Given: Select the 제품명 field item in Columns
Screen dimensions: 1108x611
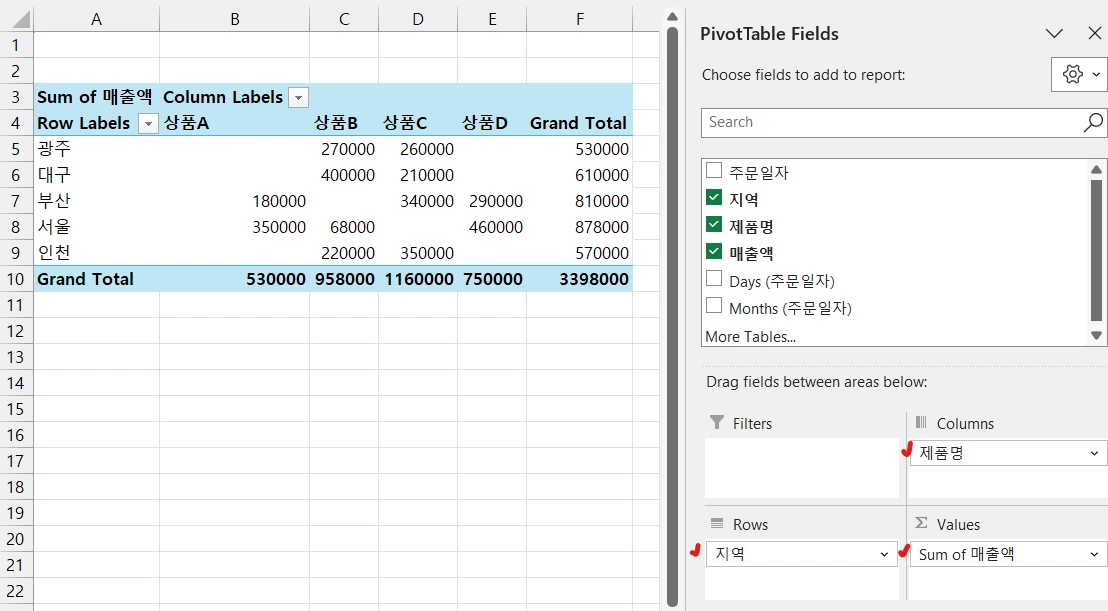Looking at the screenshot, I should (1008, 453).
